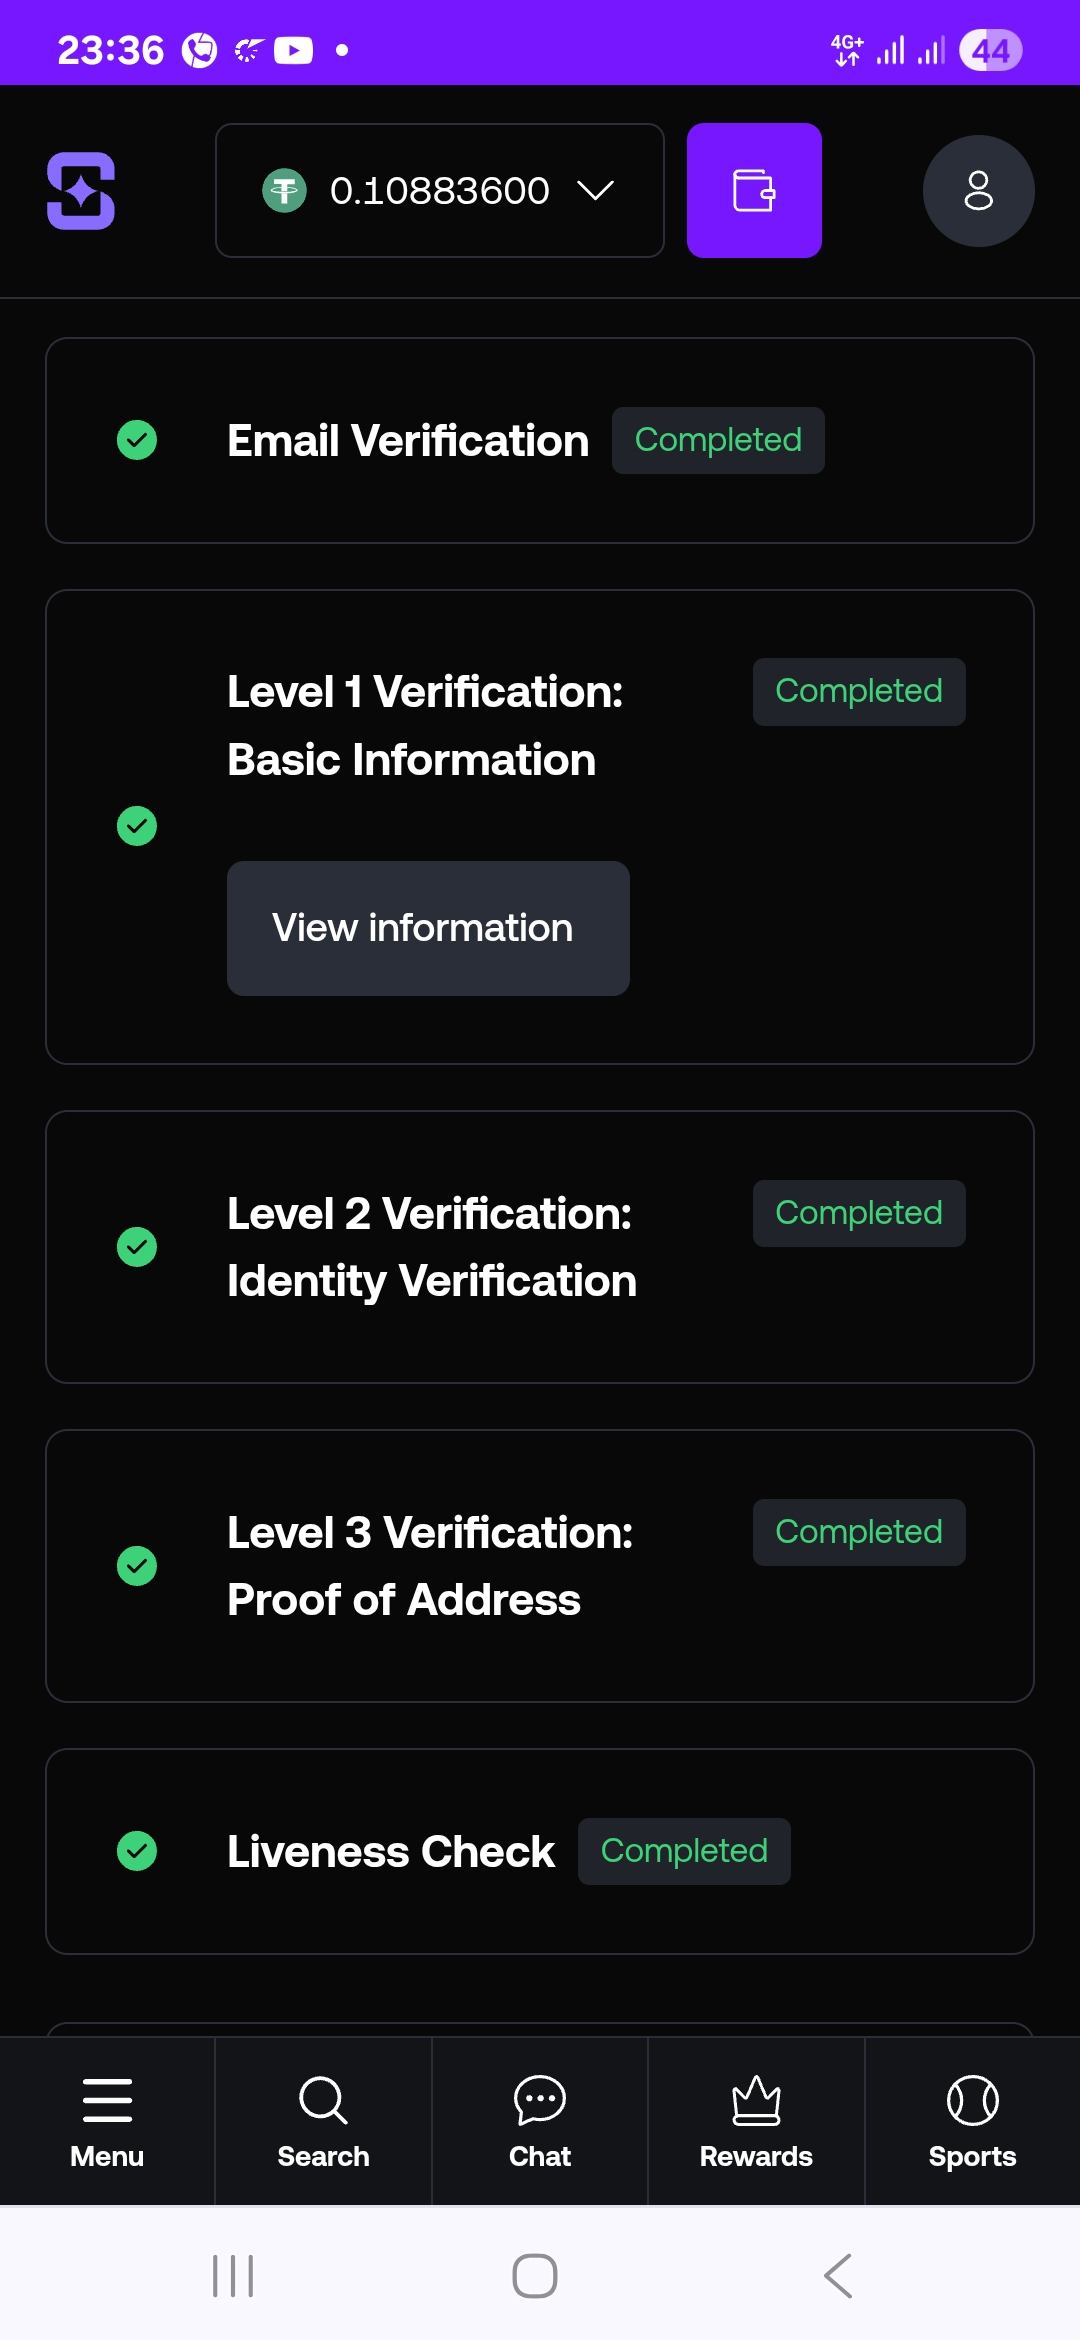Click Liveness Check green checkmark
1080x2340 pixels.
137,1851
